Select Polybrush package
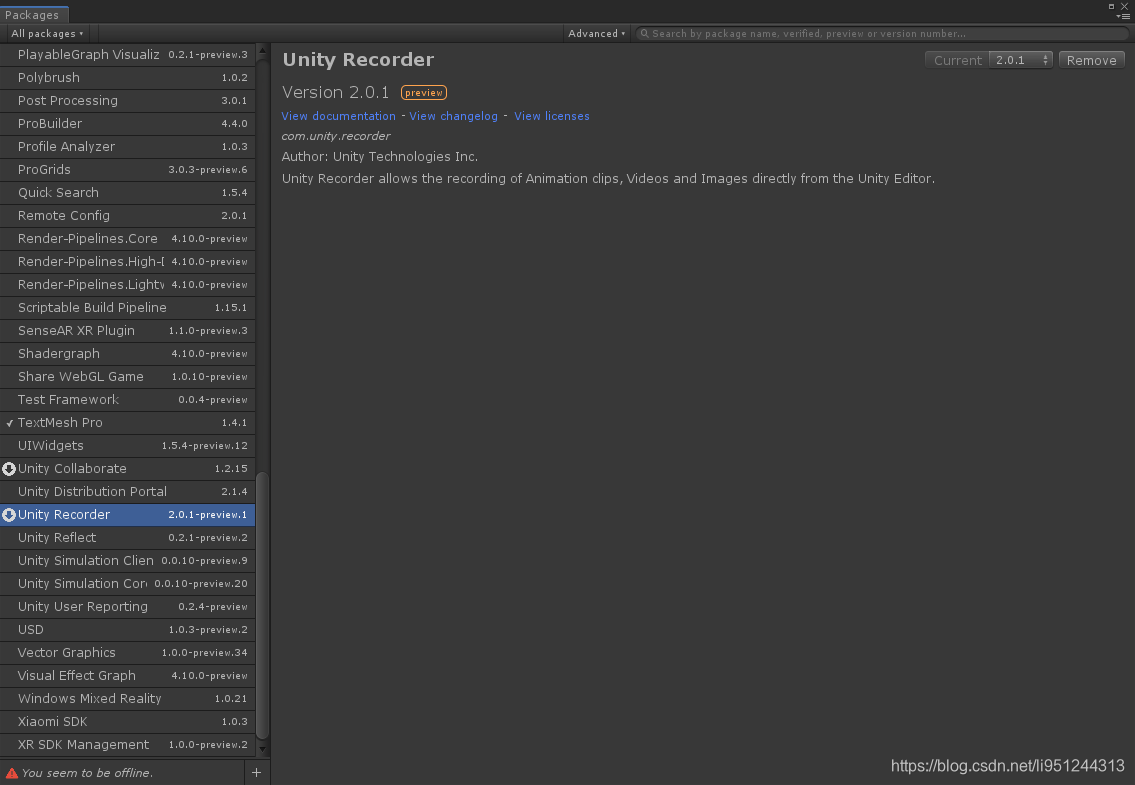 click(127, 77)
